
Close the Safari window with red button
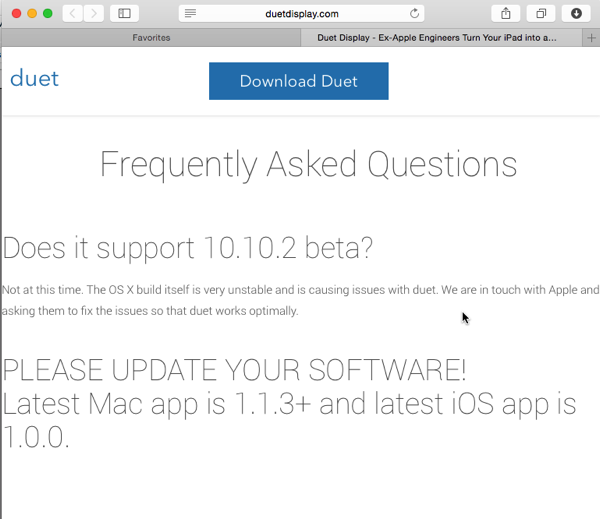coord(16,14)
